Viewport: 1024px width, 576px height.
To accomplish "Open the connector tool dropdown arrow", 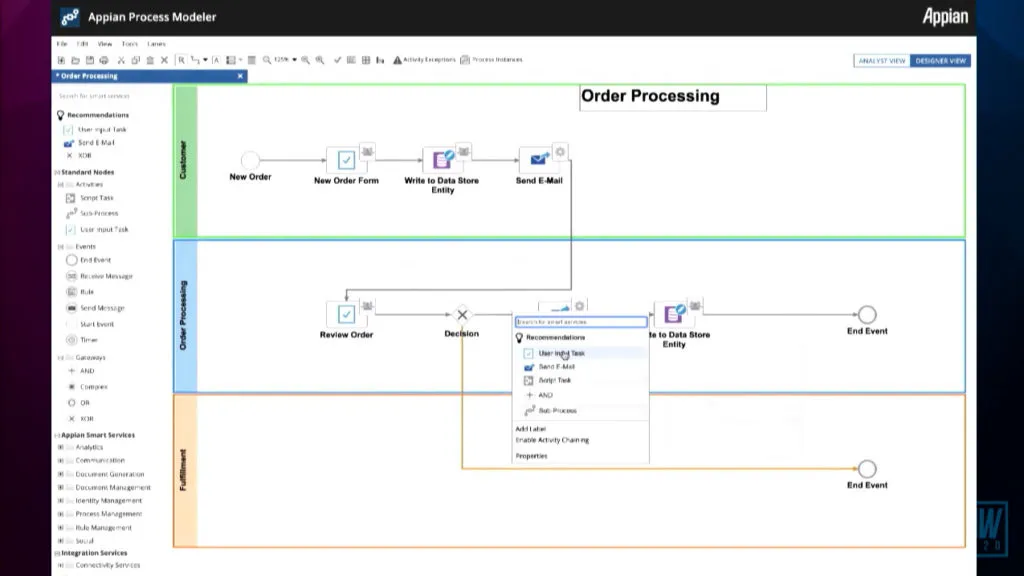I will coord(205,60).
